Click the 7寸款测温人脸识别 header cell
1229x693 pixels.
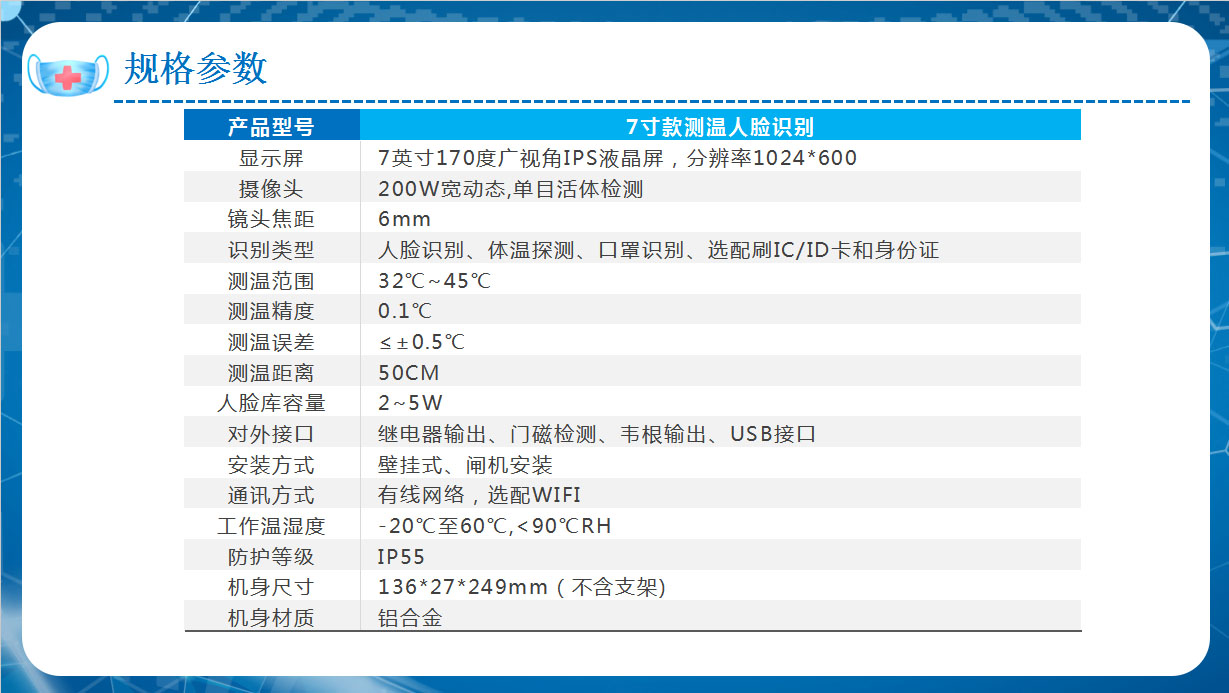point(720,126)
